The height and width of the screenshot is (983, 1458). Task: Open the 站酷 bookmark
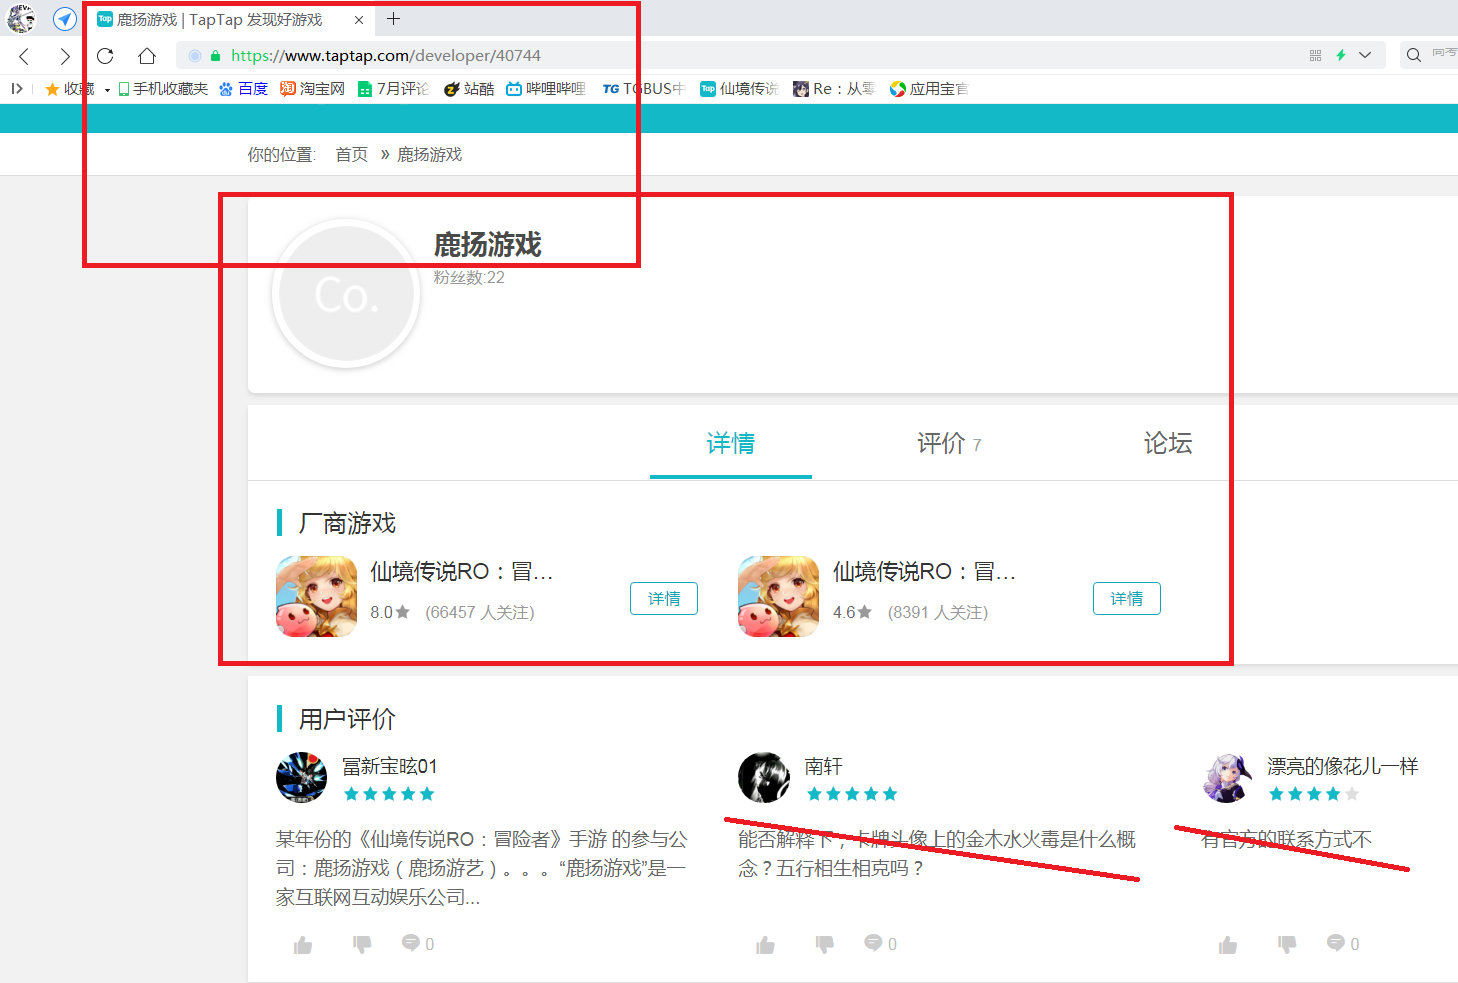tap(469, 89)
